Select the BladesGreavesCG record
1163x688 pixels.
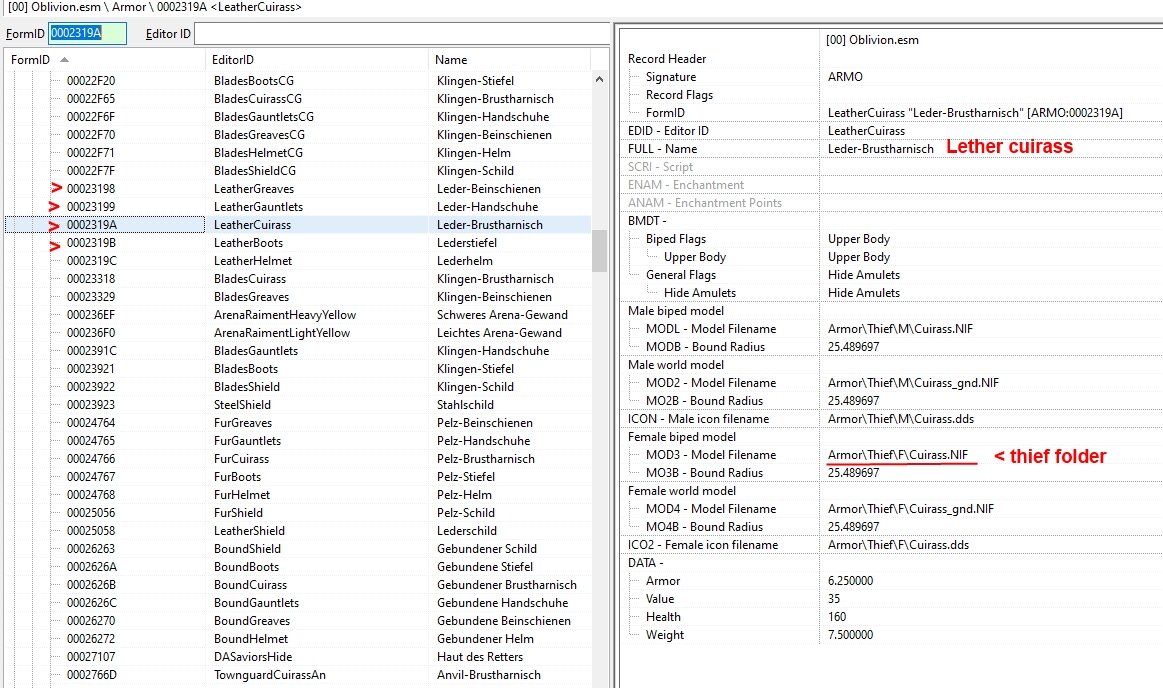298,135
